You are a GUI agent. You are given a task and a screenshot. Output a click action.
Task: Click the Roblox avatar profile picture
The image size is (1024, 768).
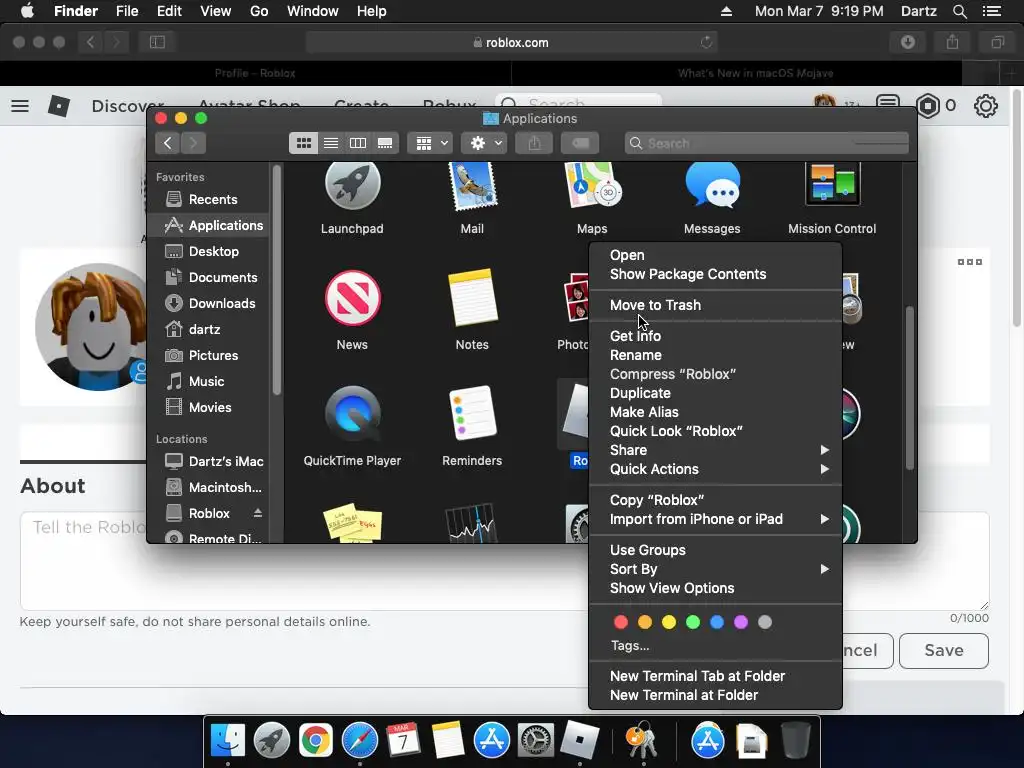point(92,327)
